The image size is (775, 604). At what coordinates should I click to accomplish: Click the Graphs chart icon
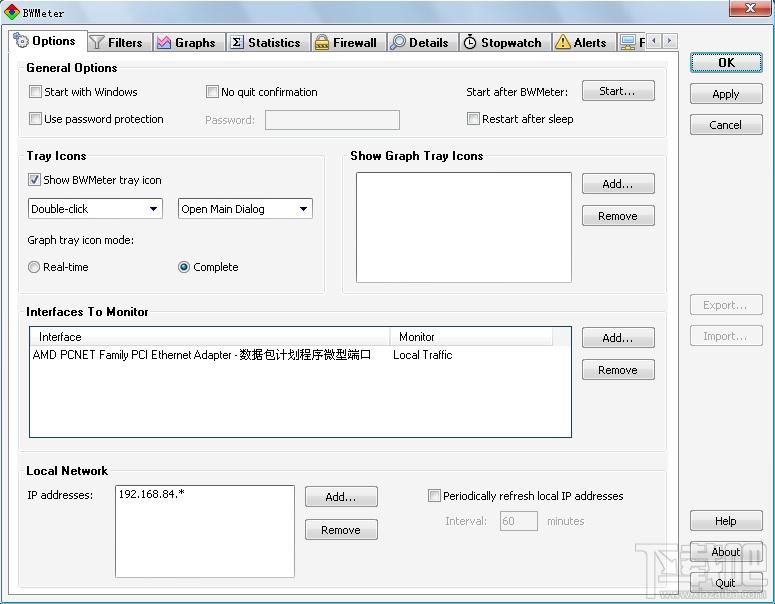pos(164,43)
